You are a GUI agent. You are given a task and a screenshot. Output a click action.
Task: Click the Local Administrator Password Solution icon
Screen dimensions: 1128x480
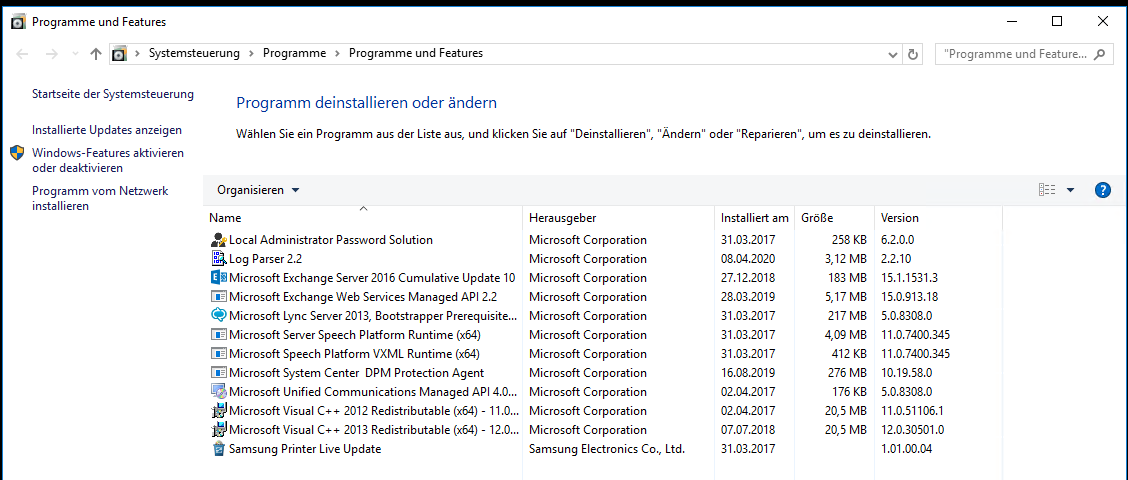[219, 240]
